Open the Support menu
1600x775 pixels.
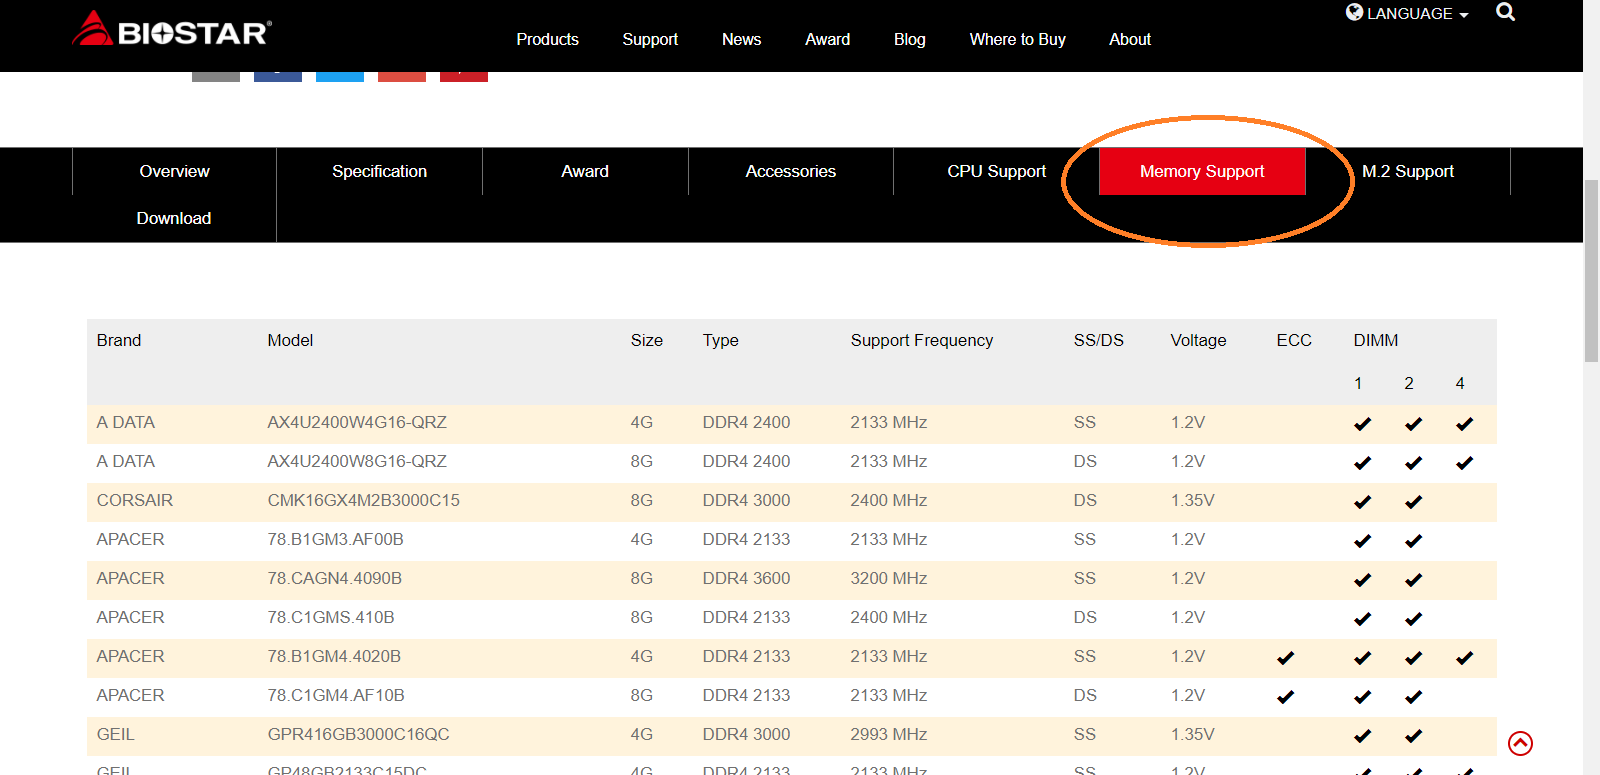pyautogui.click(x=650, y=39)
